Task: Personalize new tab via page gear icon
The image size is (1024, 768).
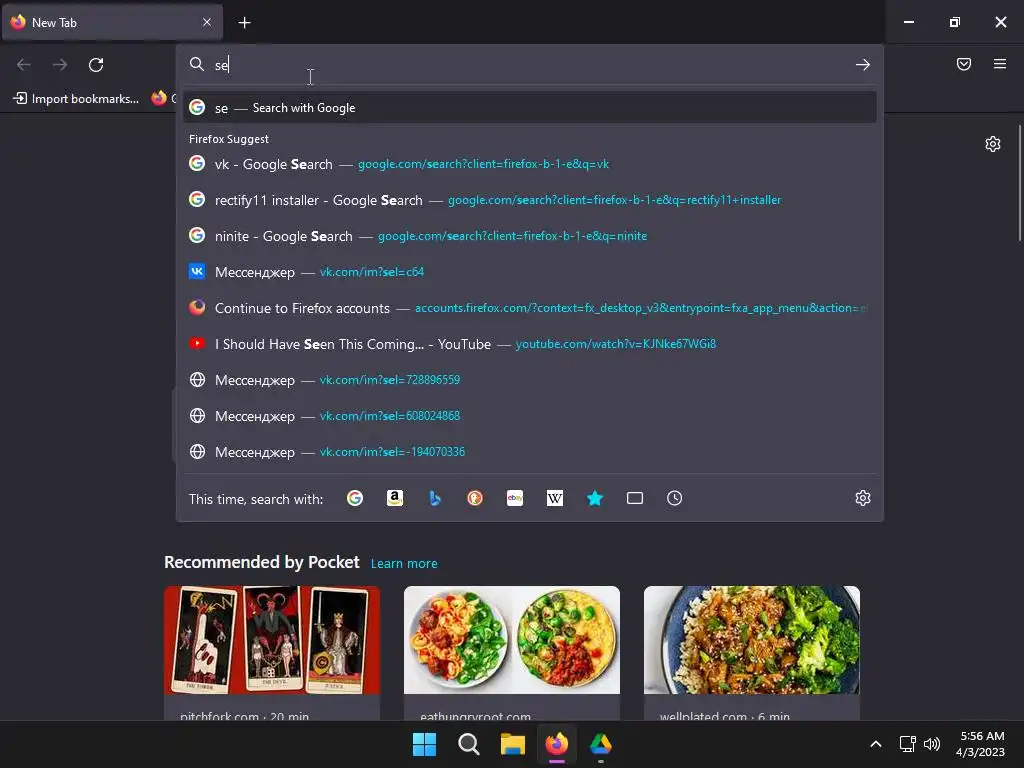Action: click(993, 144)
